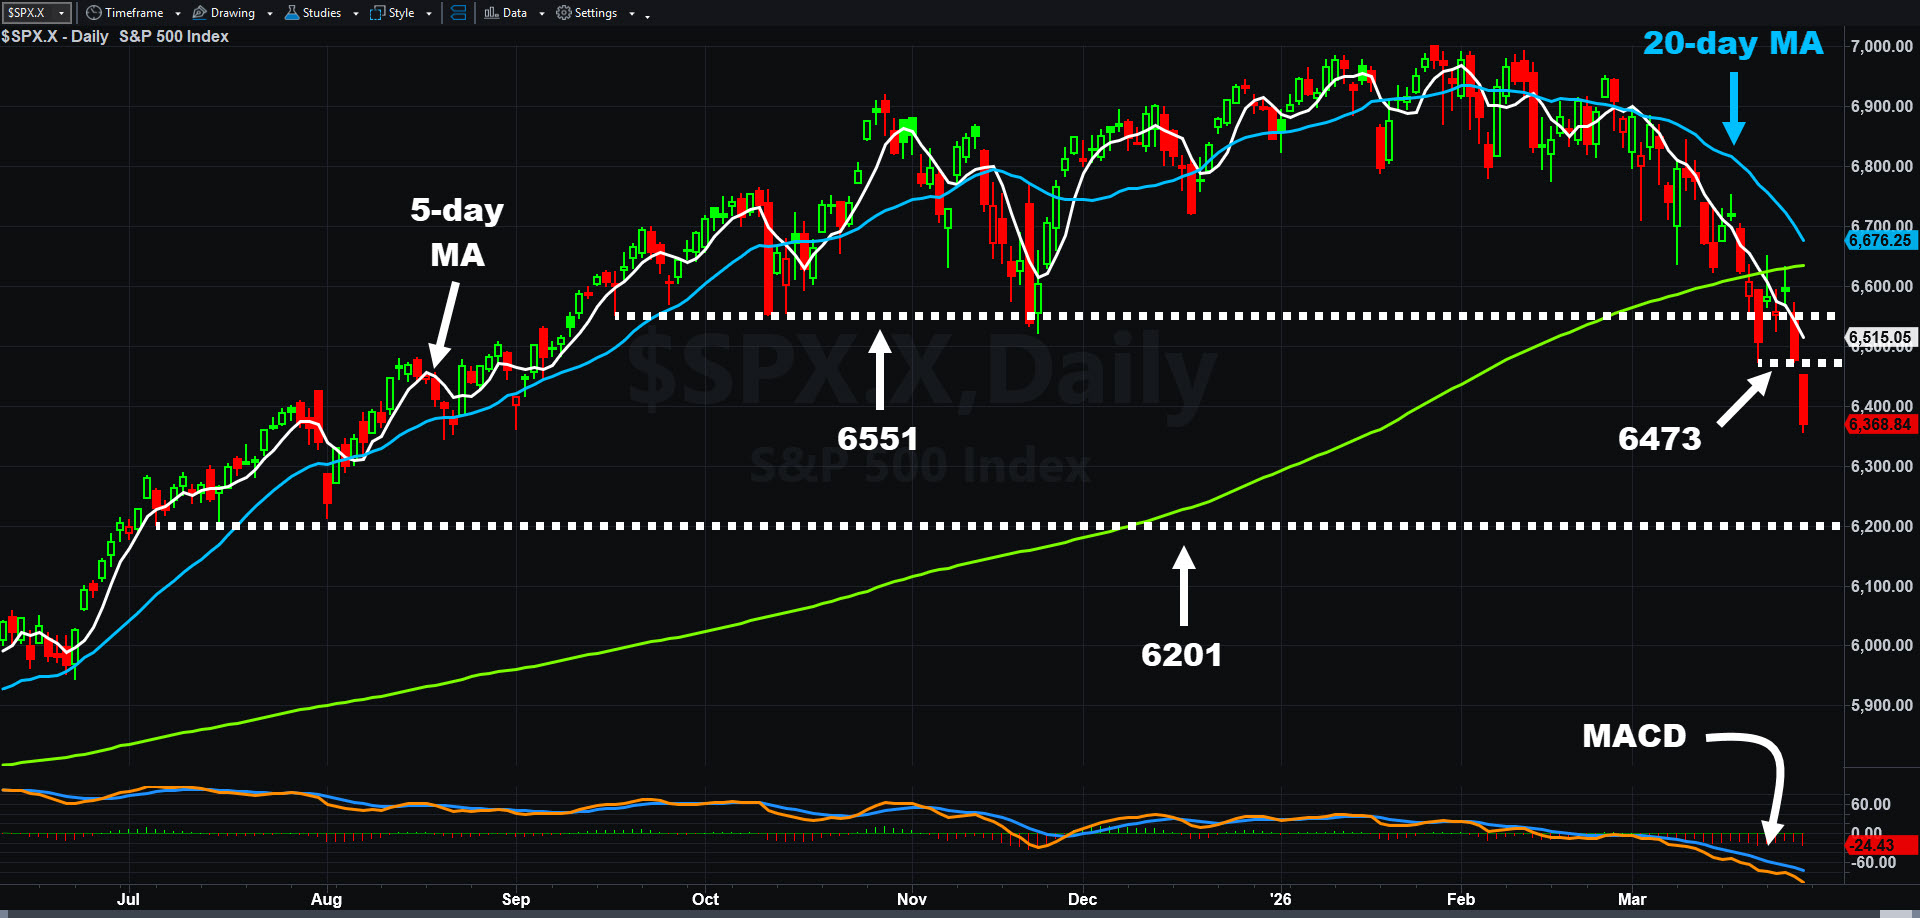This screenshot has height=918, width=1920.
Task: Expand the Studies dropdown arrow
Action: click(x=356, y=14)
